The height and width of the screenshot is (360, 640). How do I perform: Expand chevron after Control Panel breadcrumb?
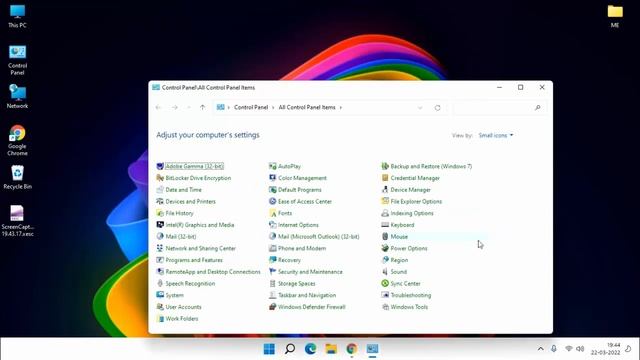point(273,108)
